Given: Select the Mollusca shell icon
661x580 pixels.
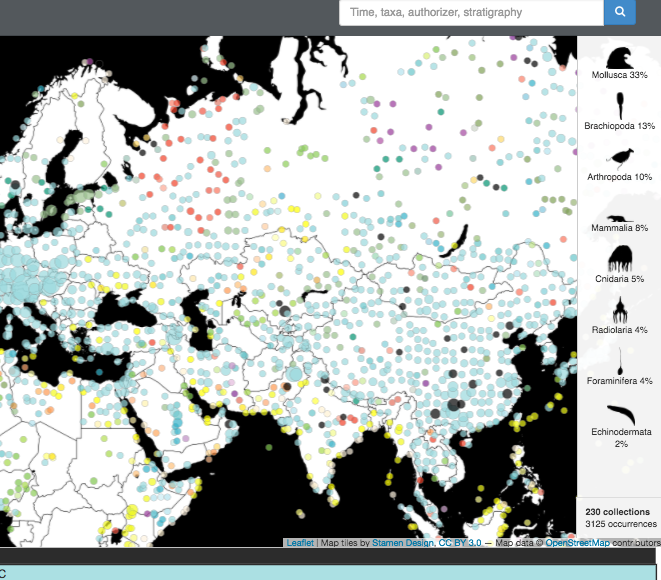Looking at the screenshot, I should point(618,56).
